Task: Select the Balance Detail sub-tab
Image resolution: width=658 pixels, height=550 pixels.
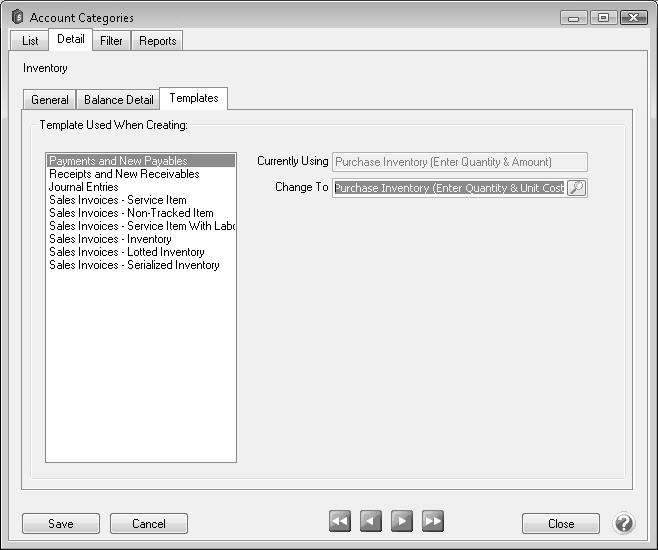Action: (x=119, y=100)
